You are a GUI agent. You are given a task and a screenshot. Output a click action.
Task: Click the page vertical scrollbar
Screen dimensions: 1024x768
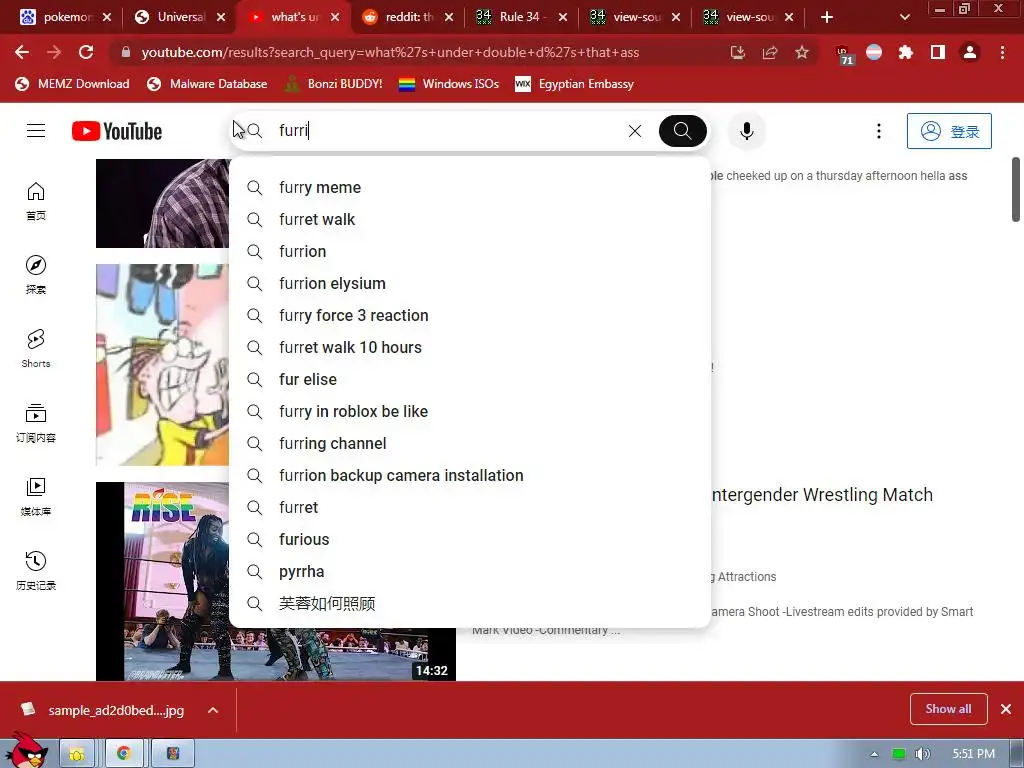tap(1016, 189)
